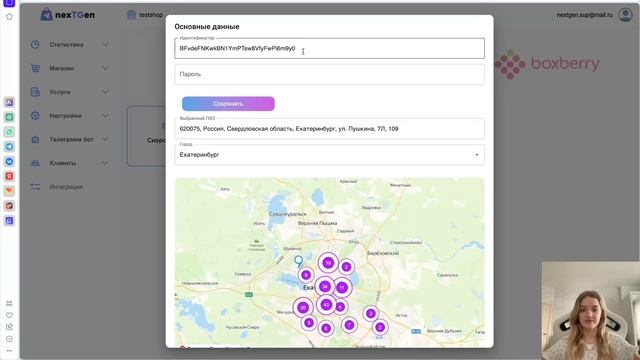Open Messenger in the browser sidebar
Image resolution: width=640 pixels, height=360 pixels.
[9, 161]
